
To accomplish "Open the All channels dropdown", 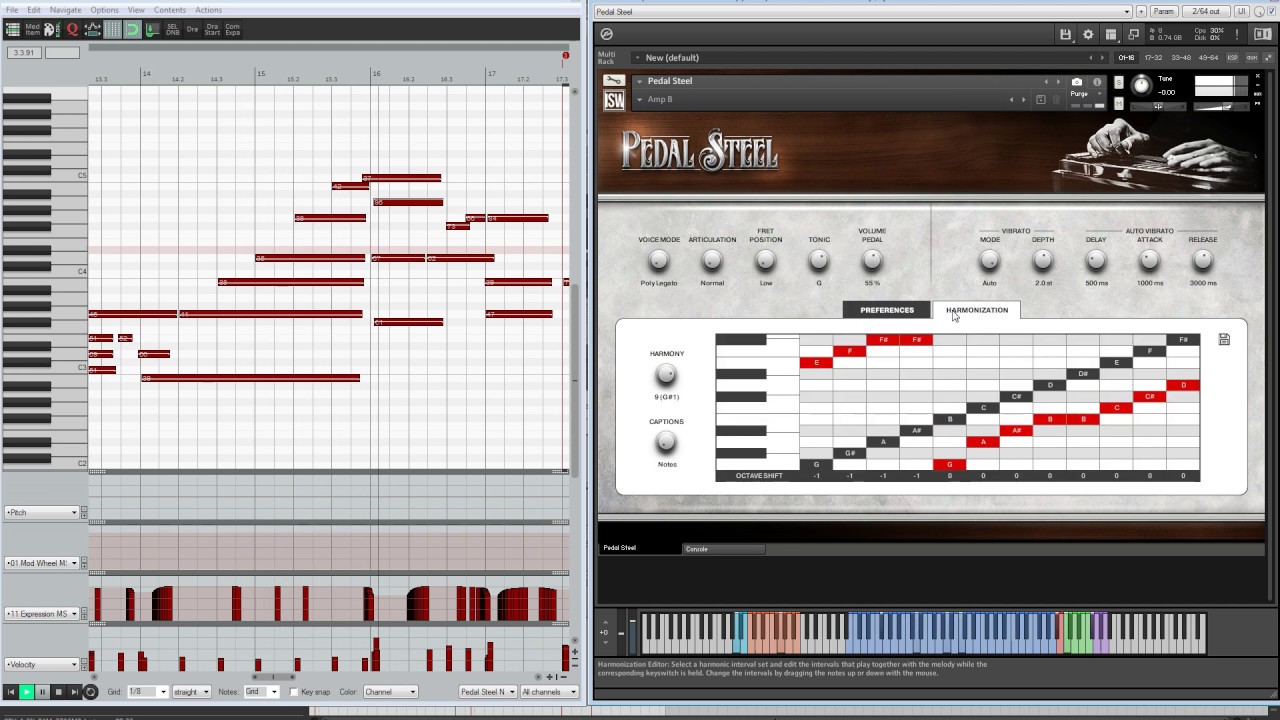I will (x=549, y=692).
